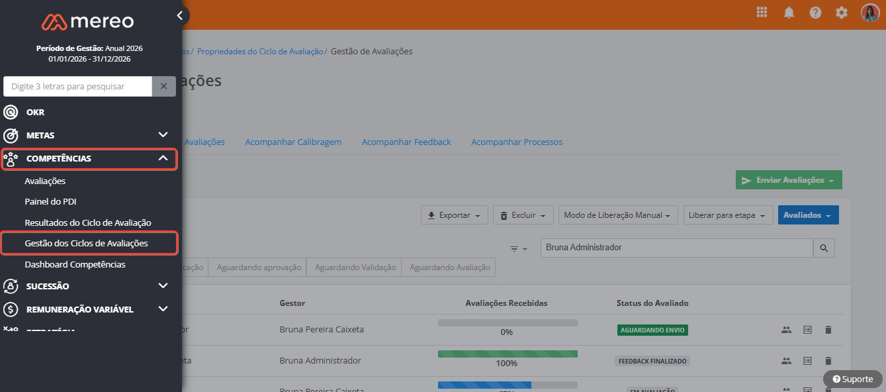Collapse the Competências menu chevron
Viewport: 886px width, 392px height.
pos(163,159)
